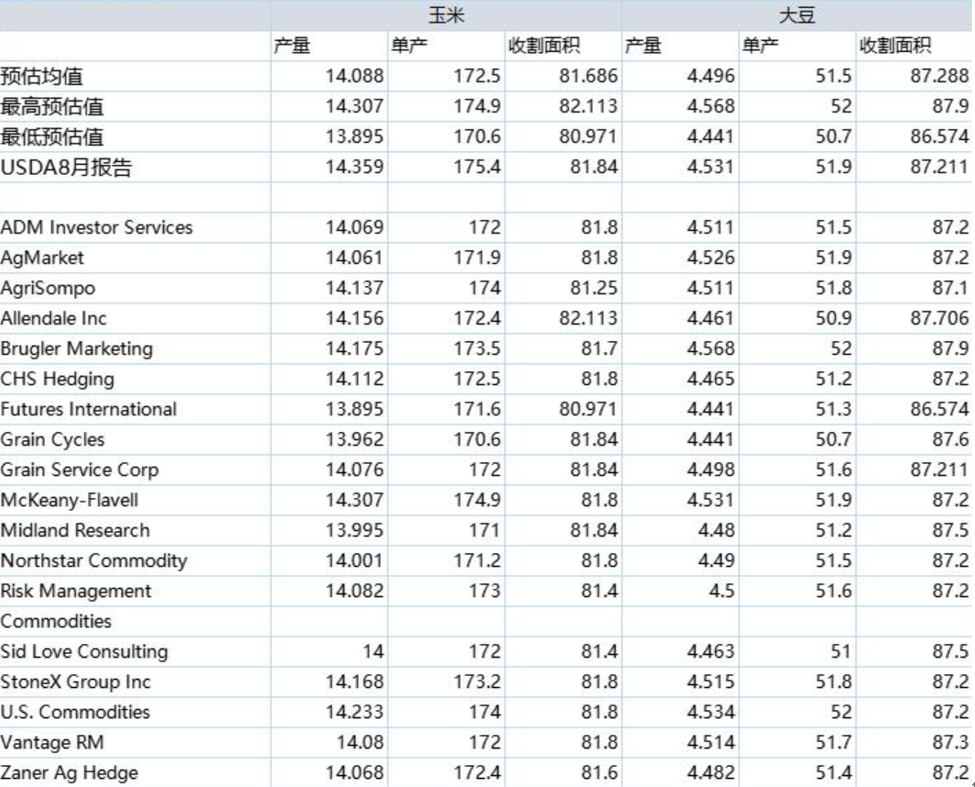Image resolution: width=975 pixels, height=787 pixels.
Task: Click U.S. Commodities corn production 14.233
Action: [354, 712]
